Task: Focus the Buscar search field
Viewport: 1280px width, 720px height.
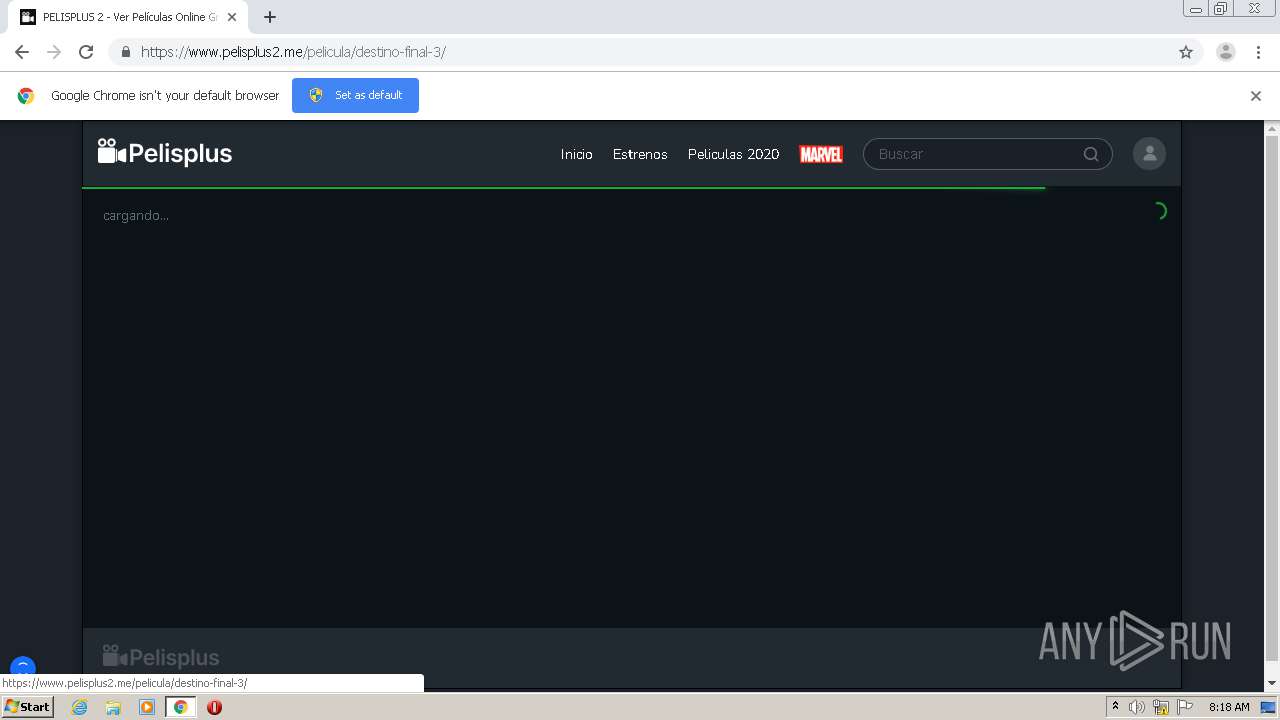Action: (987, 154)
